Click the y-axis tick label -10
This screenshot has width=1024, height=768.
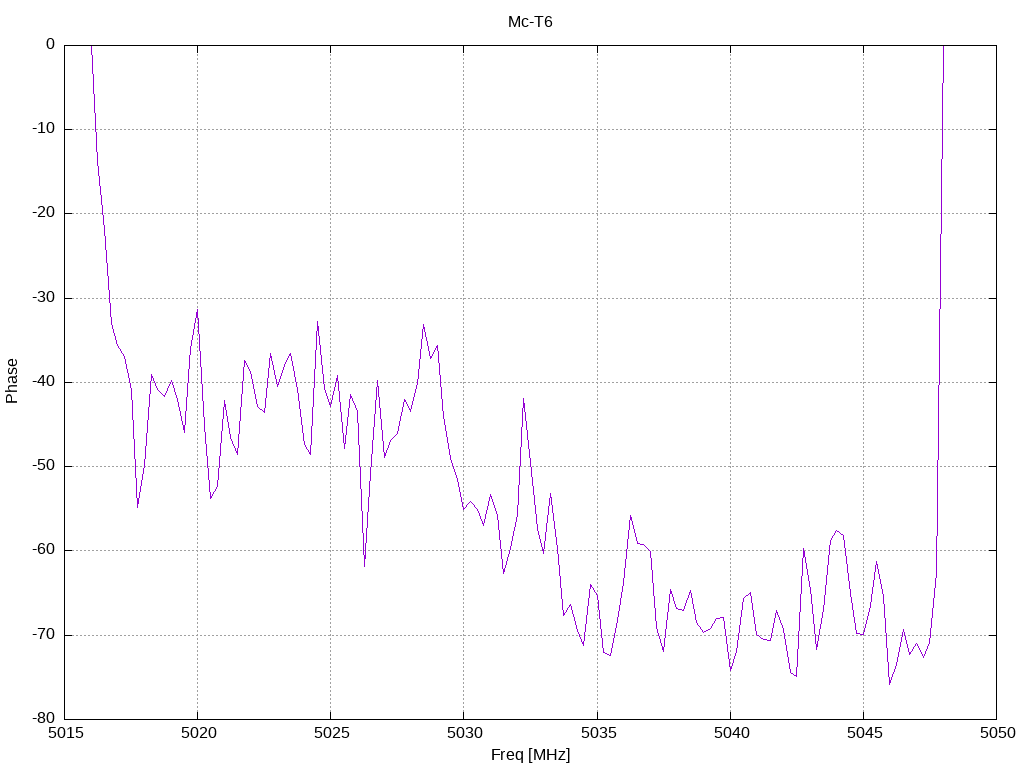pos(44,129)
